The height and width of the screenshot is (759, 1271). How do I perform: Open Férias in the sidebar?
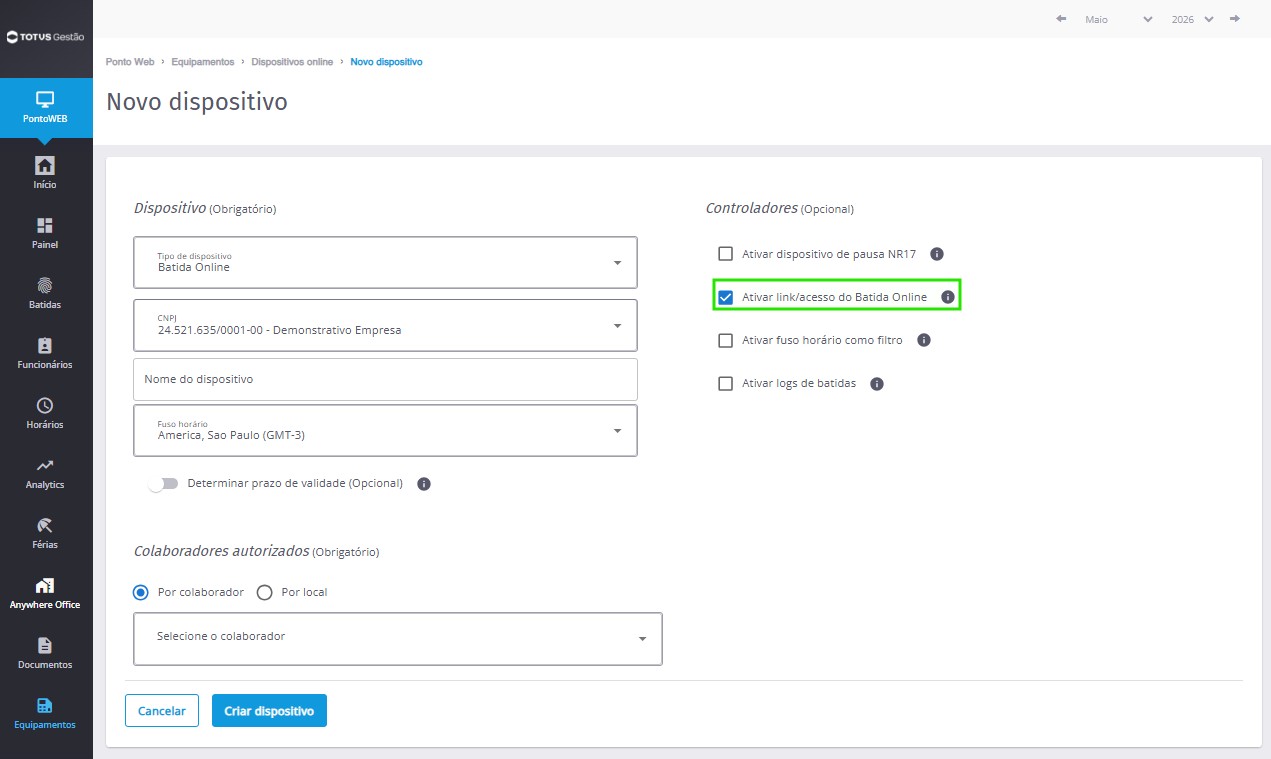(x=45, y=532)
